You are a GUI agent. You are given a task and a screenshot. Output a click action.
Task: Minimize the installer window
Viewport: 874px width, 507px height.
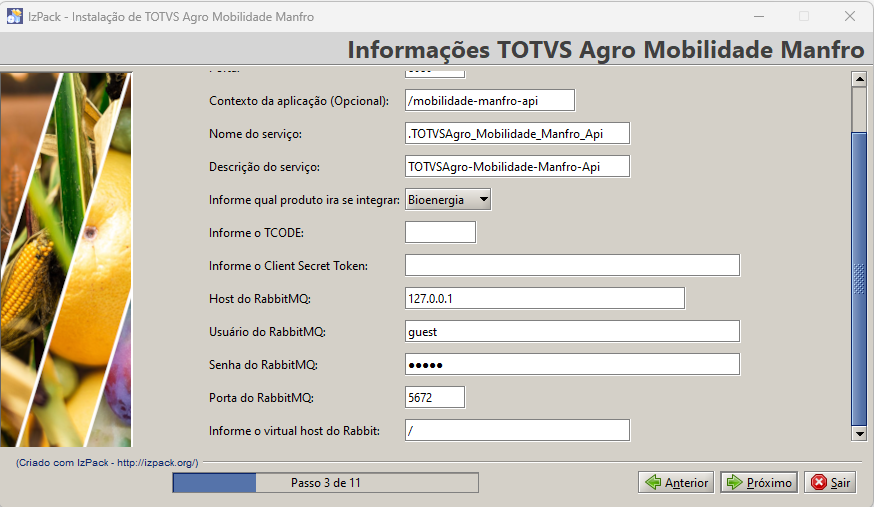(759, 16)
